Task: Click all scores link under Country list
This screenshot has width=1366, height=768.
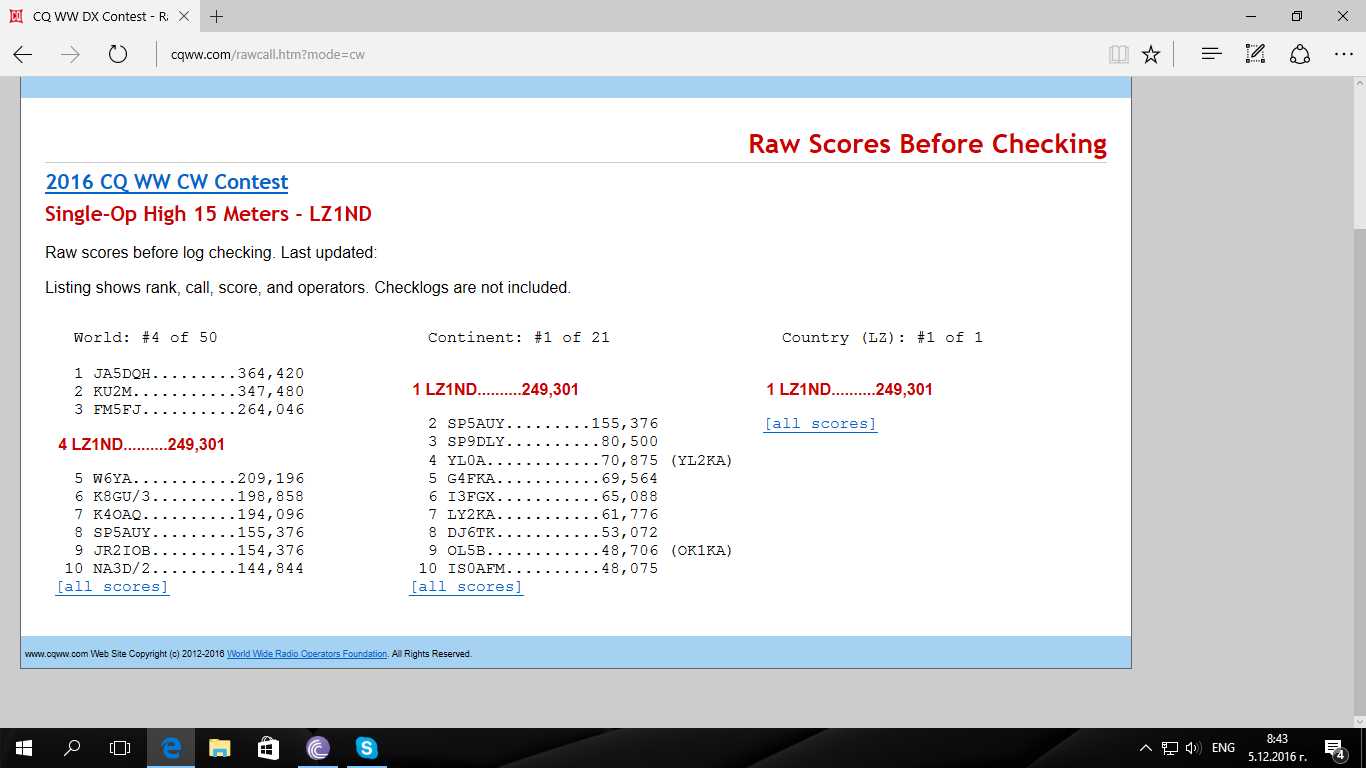Action: pyautogui.click(x=820, y=424)
